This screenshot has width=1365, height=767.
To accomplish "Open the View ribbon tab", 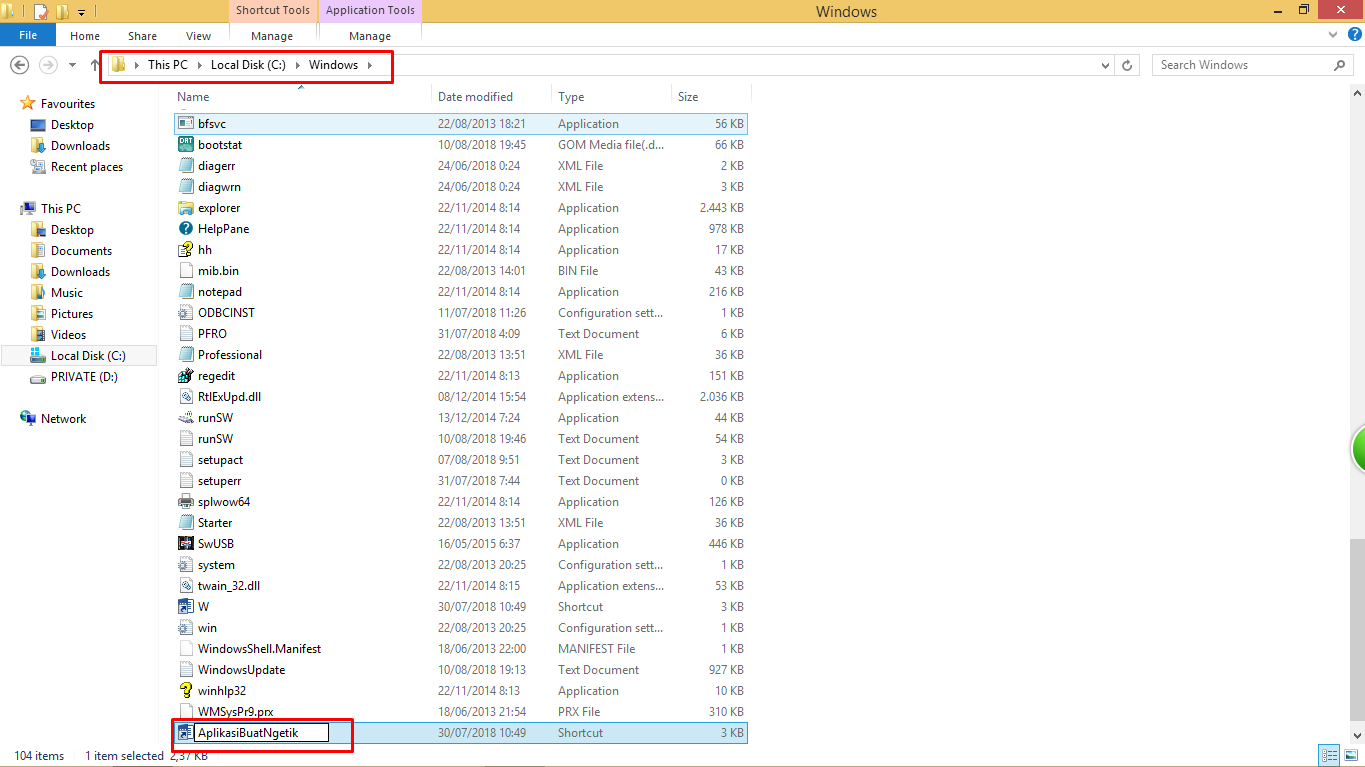I will pos(198,36).
